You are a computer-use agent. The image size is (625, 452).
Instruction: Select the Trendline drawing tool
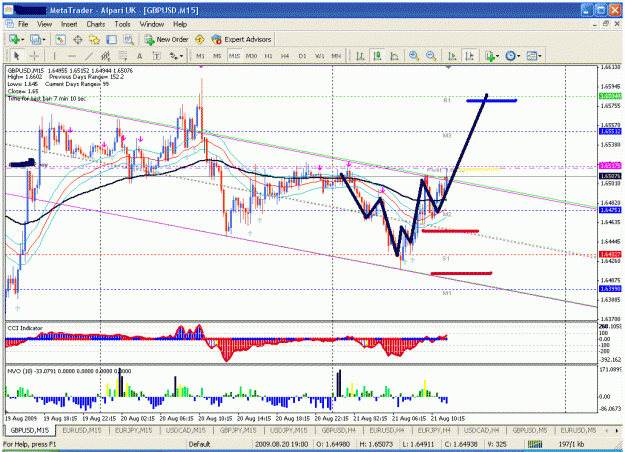point(89,56)
